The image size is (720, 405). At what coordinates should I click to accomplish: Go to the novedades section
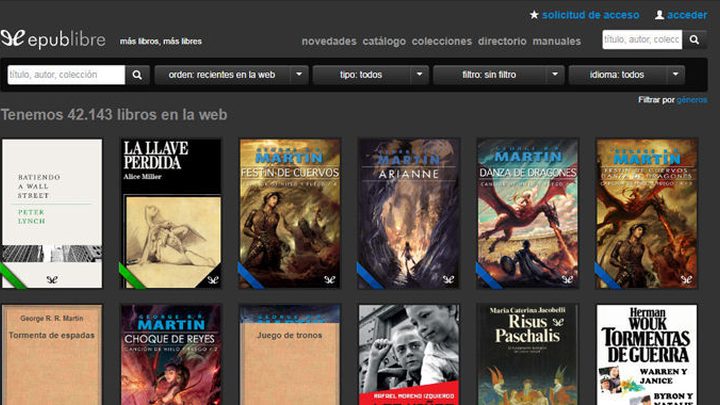coord(329,41)
